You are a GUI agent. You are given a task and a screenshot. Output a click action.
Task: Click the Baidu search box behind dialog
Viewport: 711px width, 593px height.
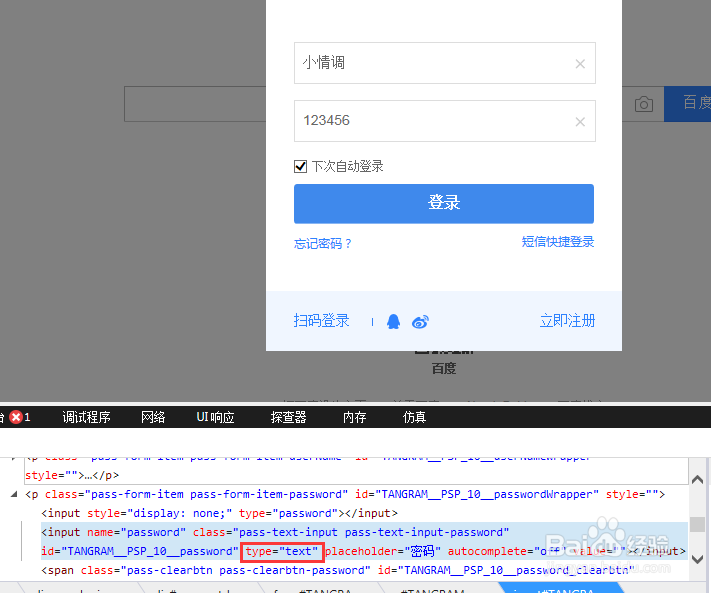click(195, 104)
